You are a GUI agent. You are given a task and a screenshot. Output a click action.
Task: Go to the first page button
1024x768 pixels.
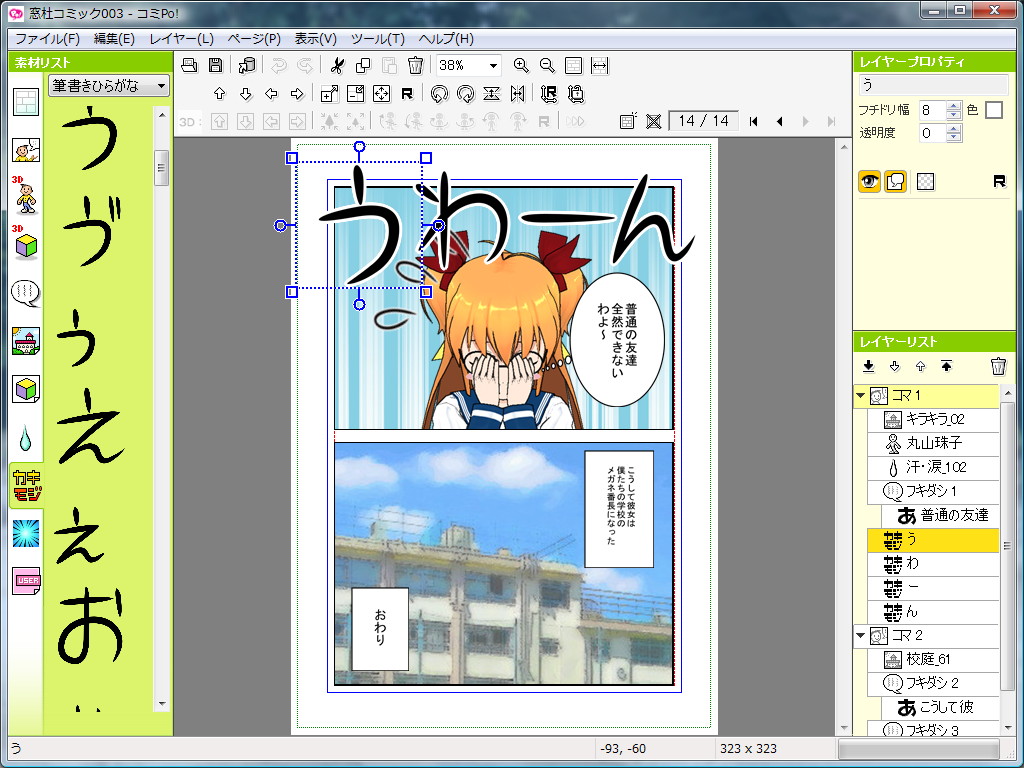pos(754,121)
